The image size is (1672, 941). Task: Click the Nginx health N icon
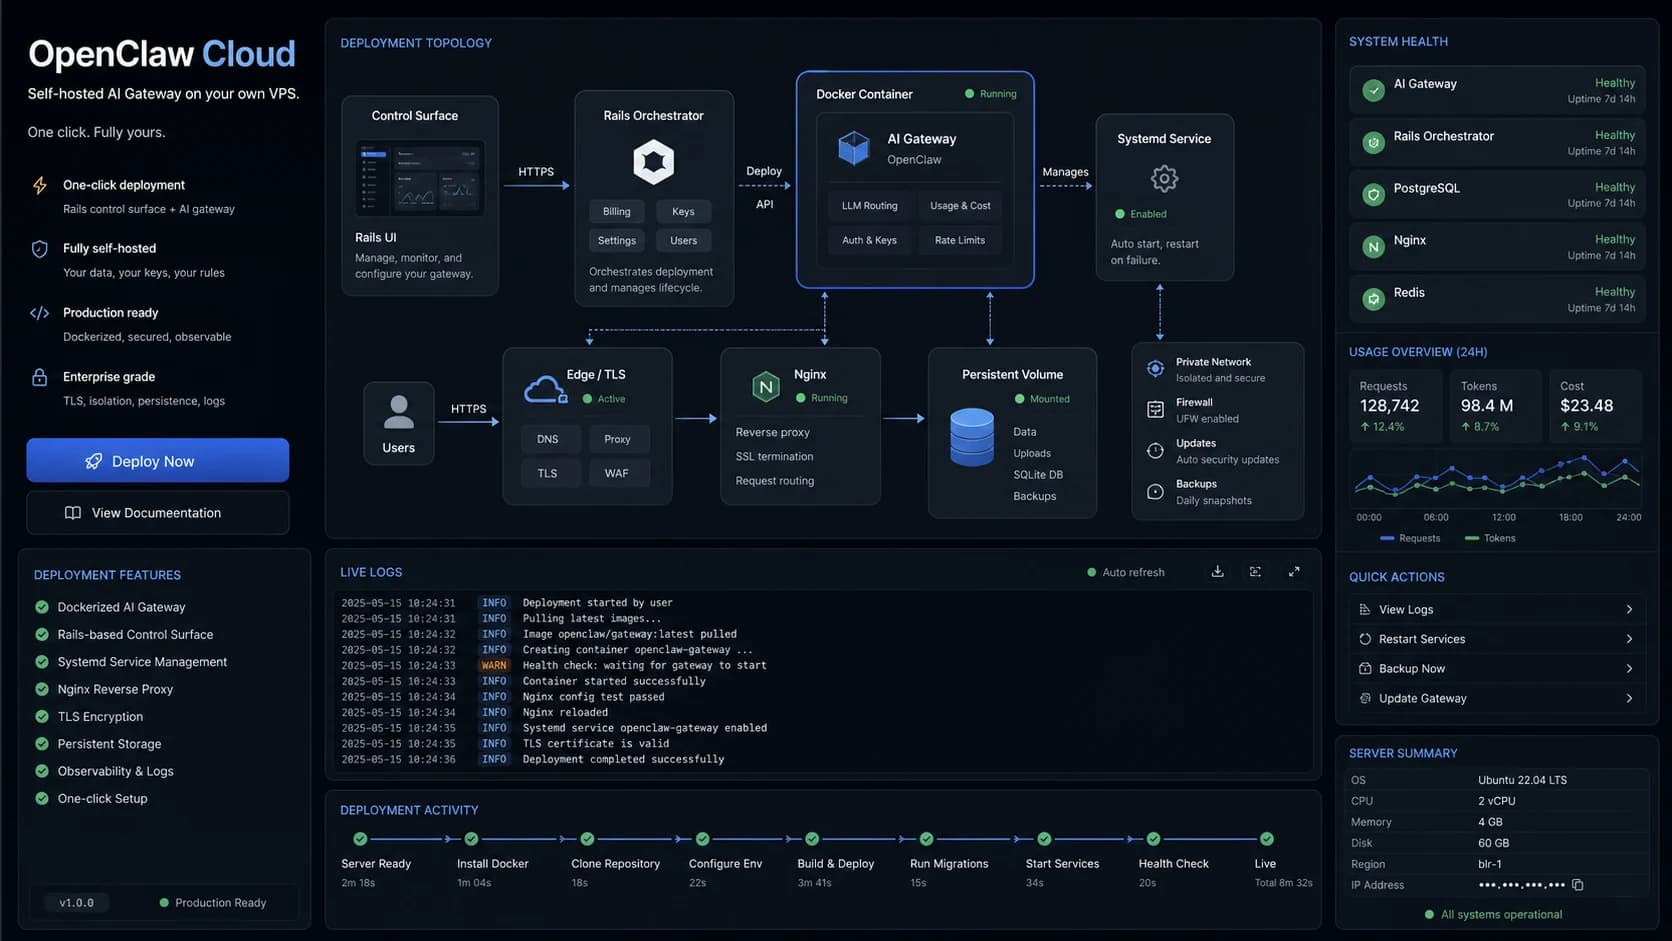tap(1374, 246)
